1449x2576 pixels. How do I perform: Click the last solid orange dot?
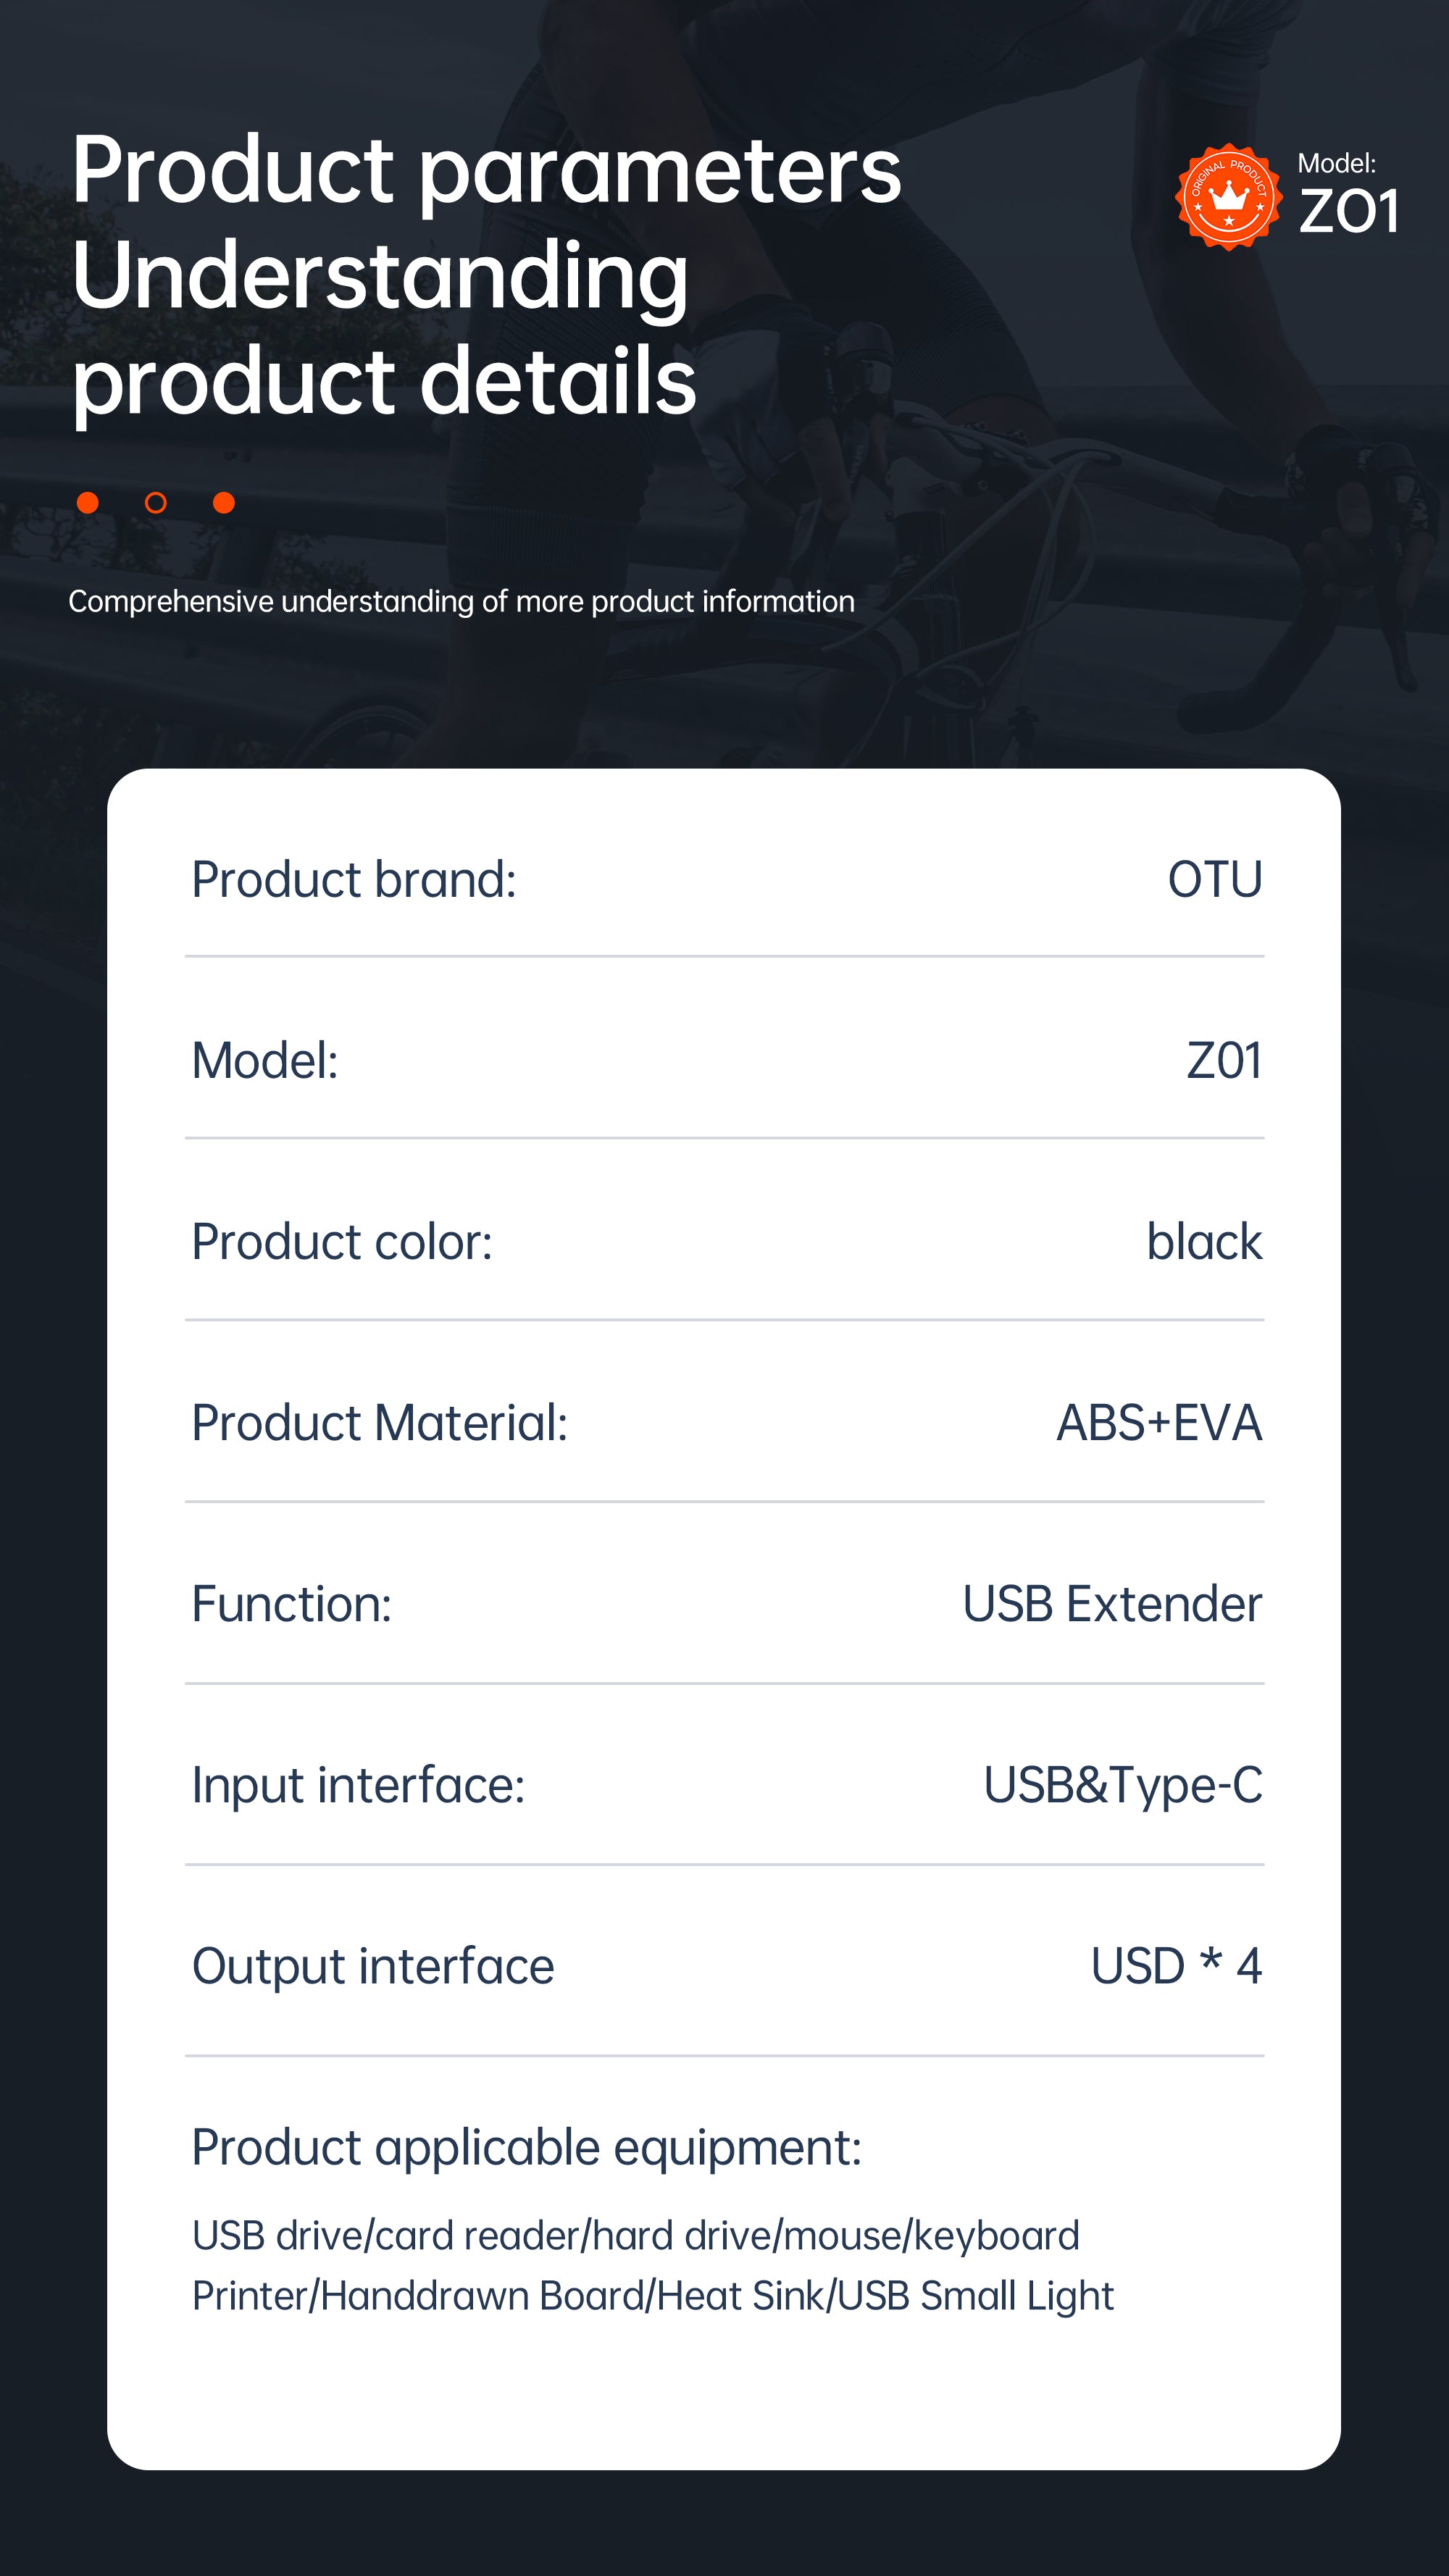tap(224, 502)
